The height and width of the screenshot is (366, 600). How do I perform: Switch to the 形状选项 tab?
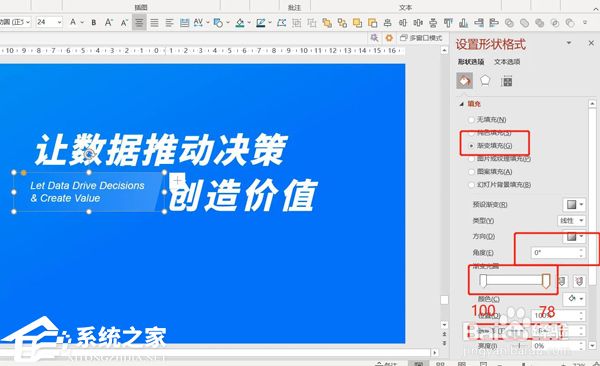[x=471, y=62]
